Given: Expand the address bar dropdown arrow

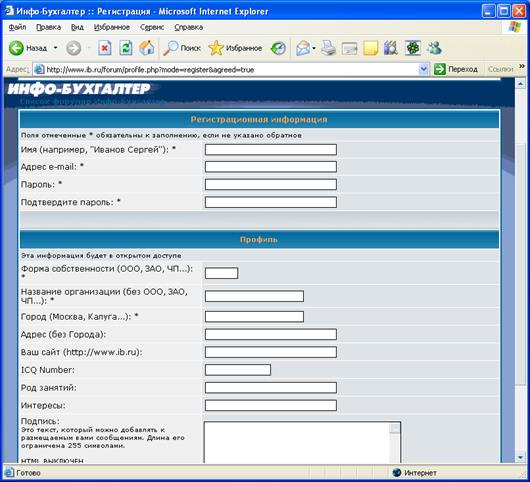Looking at the screenshot, I should [423, 69].
